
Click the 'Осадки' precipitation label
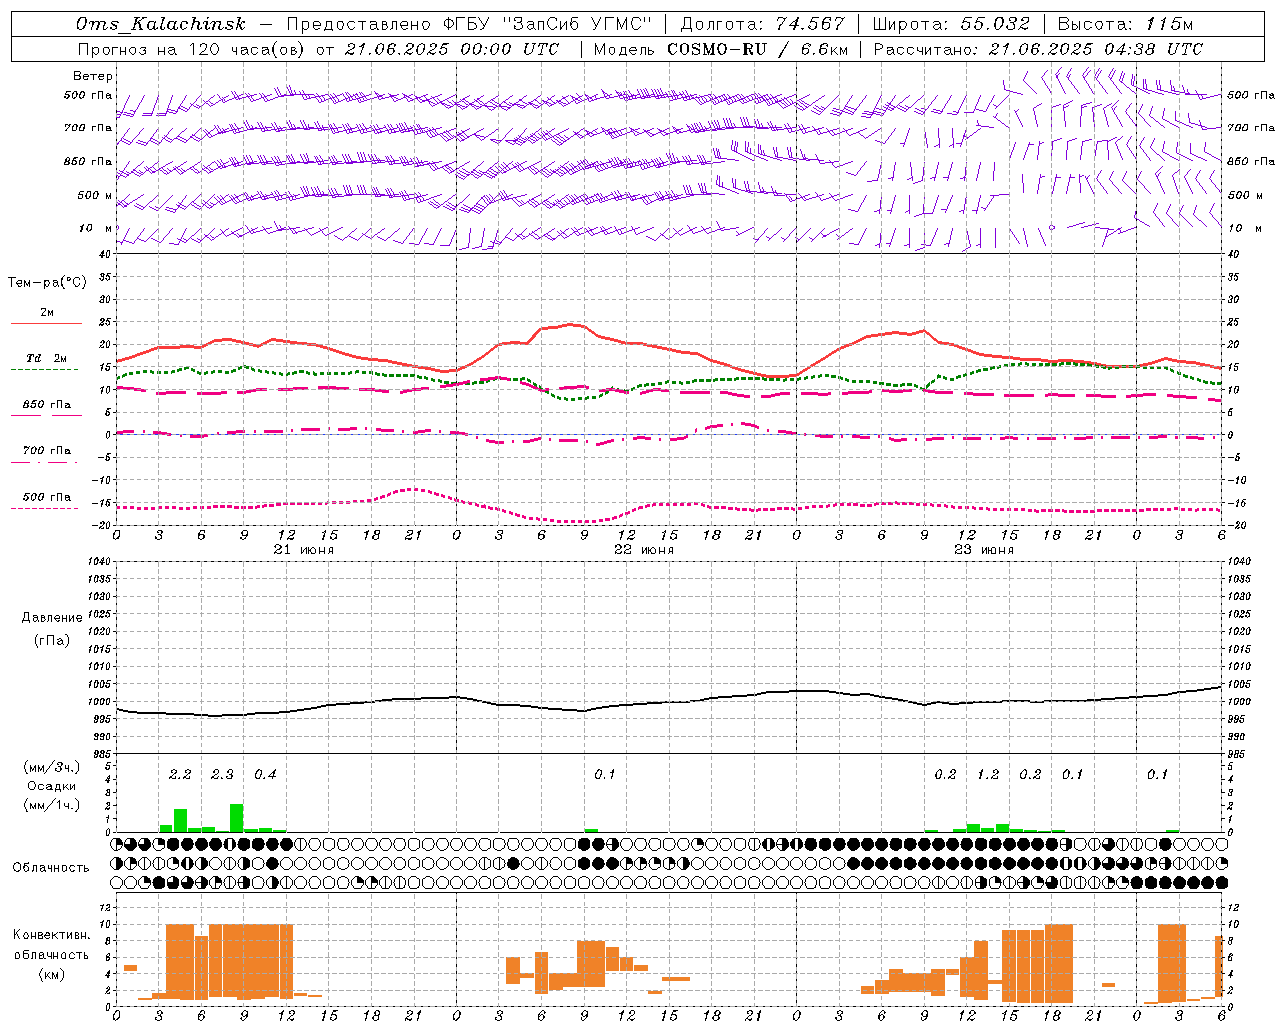click(x=51, y=786)
